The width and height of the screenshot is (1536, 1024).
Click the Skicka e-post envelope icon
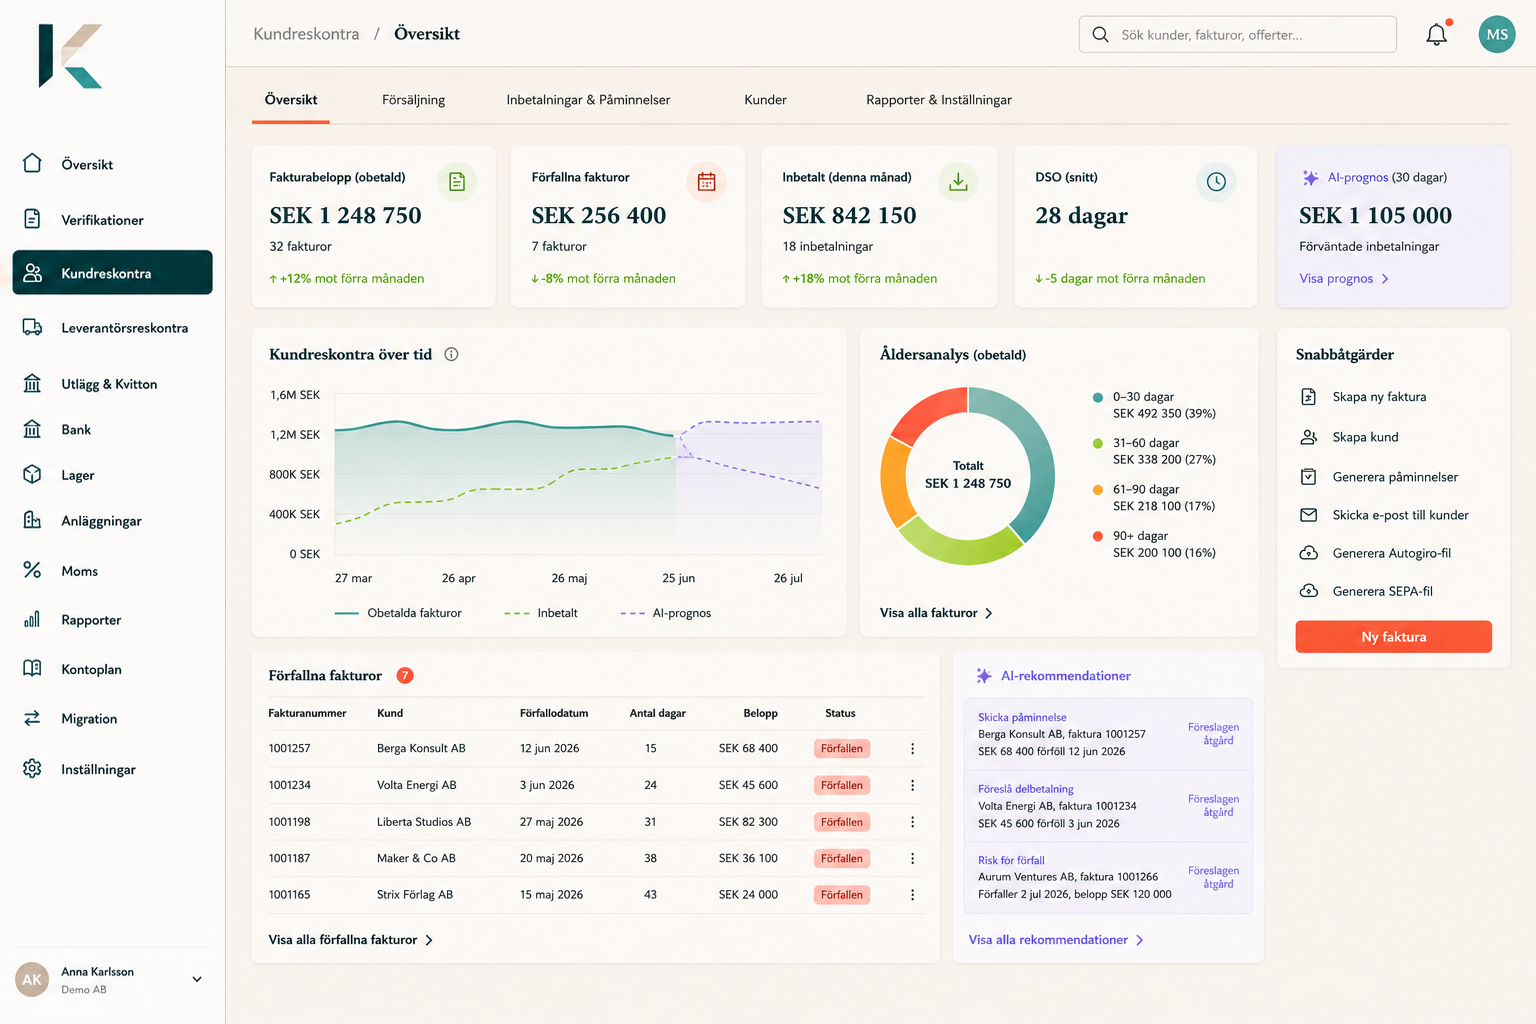coord(1308,515)
